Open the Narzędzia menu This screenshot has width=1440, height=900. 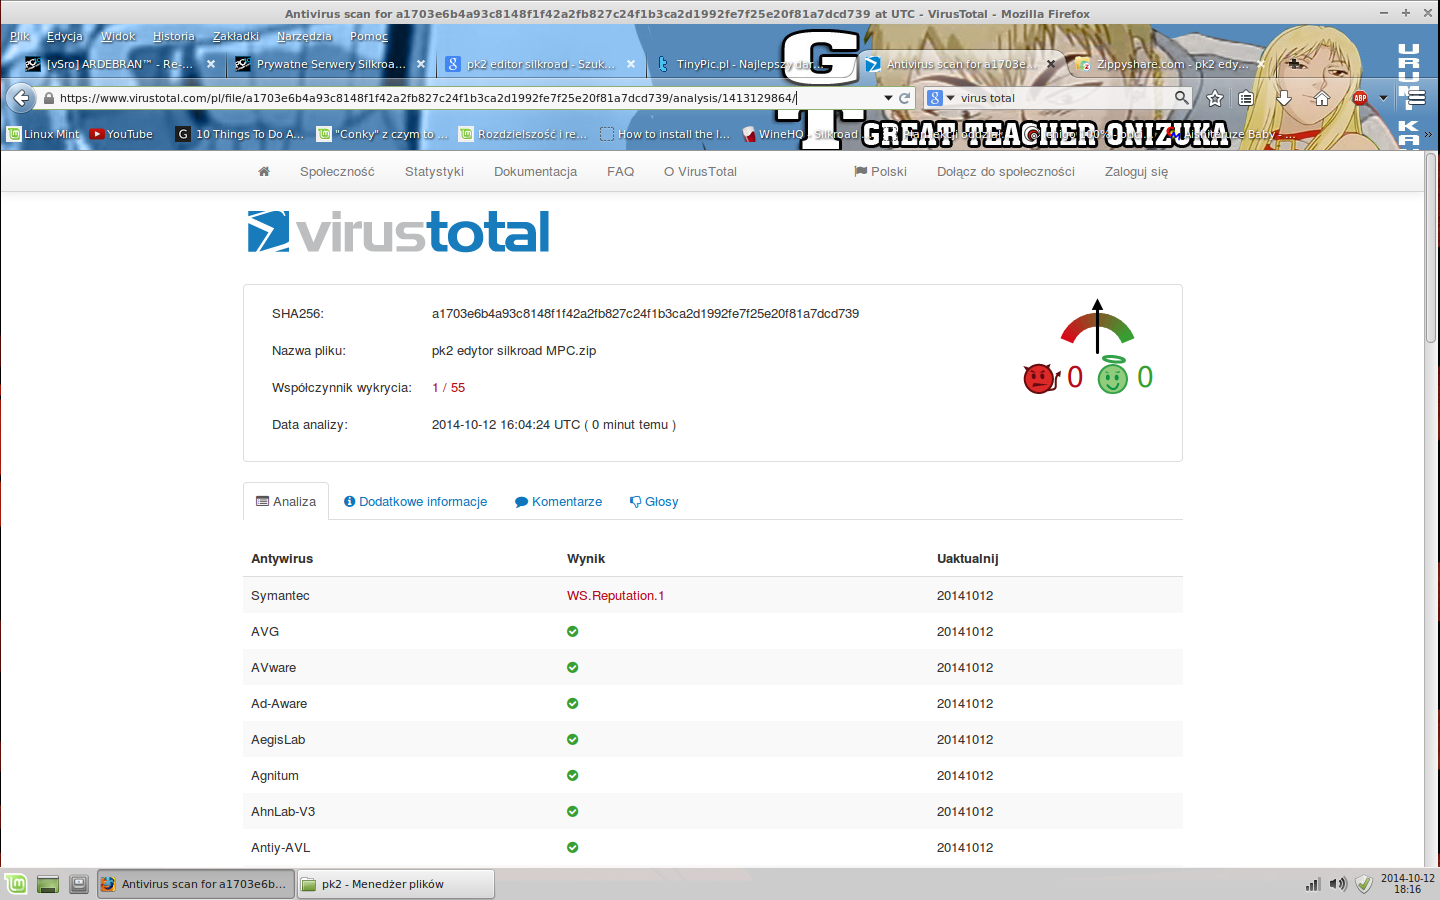point(304,36)
